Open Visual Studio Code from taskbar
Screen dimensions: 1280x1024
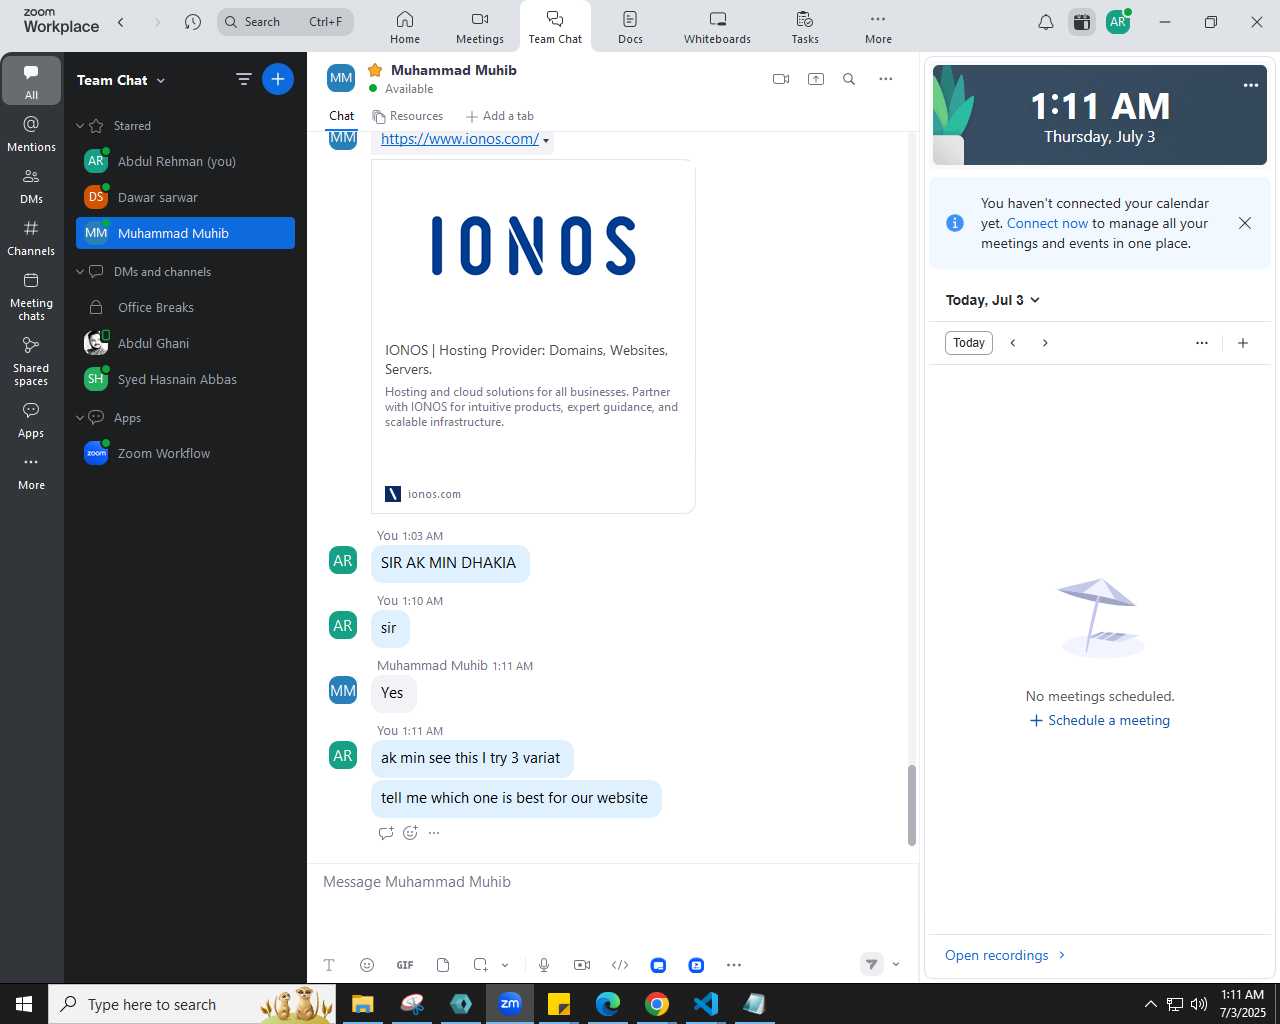click(x=706, y=1004)
